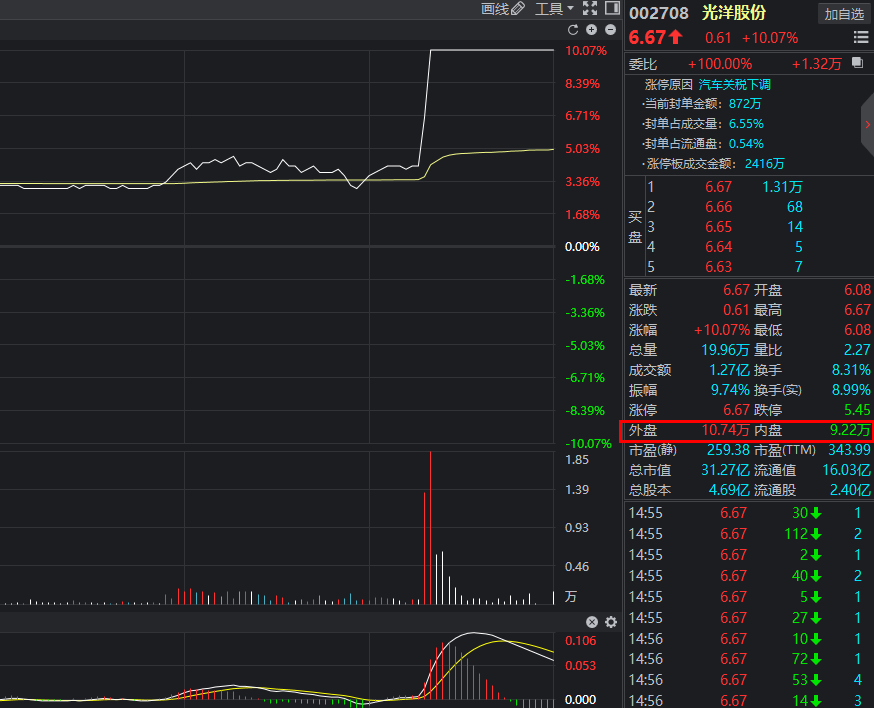This screenshot has height=708, width=874.
Task: Click stock name 光洋股份
Action: (x=734, y=13)
